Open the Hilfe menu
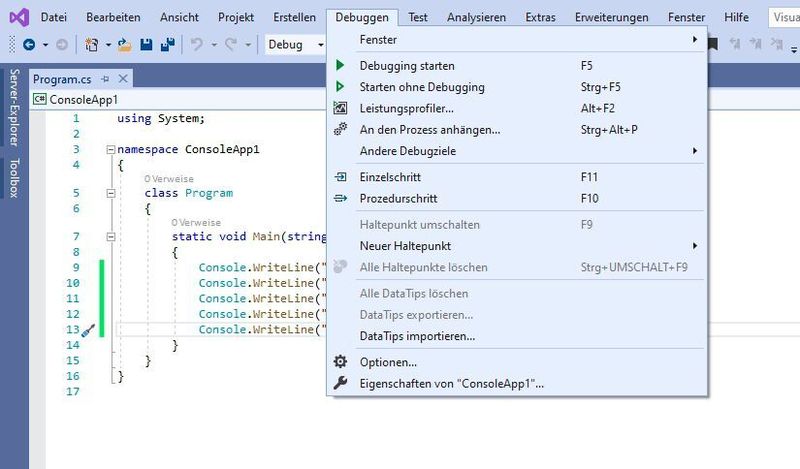Image resolution: width=800 pixels, height=469 pixels. click(736, 17)
